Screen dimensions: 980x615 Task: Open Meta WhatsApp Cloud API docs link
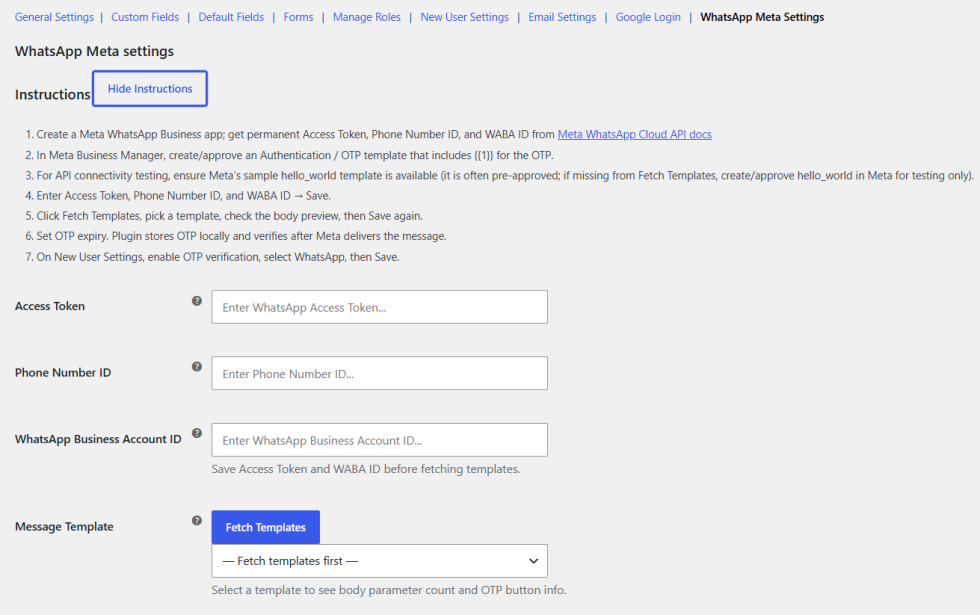click(x=634, y=134)
